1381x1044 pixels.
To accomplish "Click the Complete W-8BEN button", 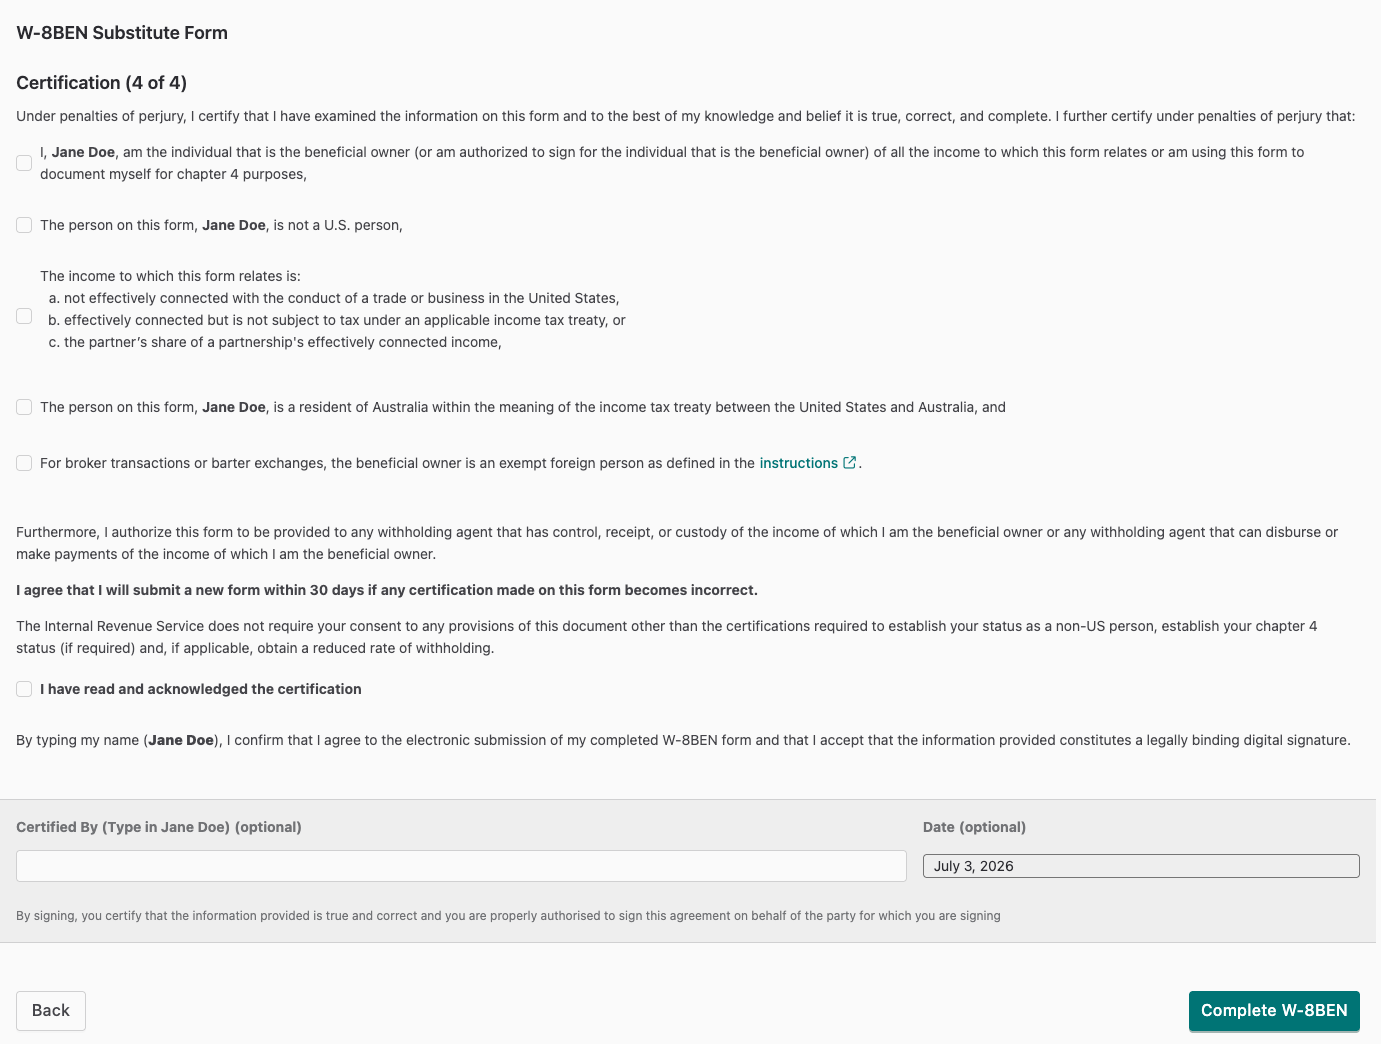I will point(1274,1010).
